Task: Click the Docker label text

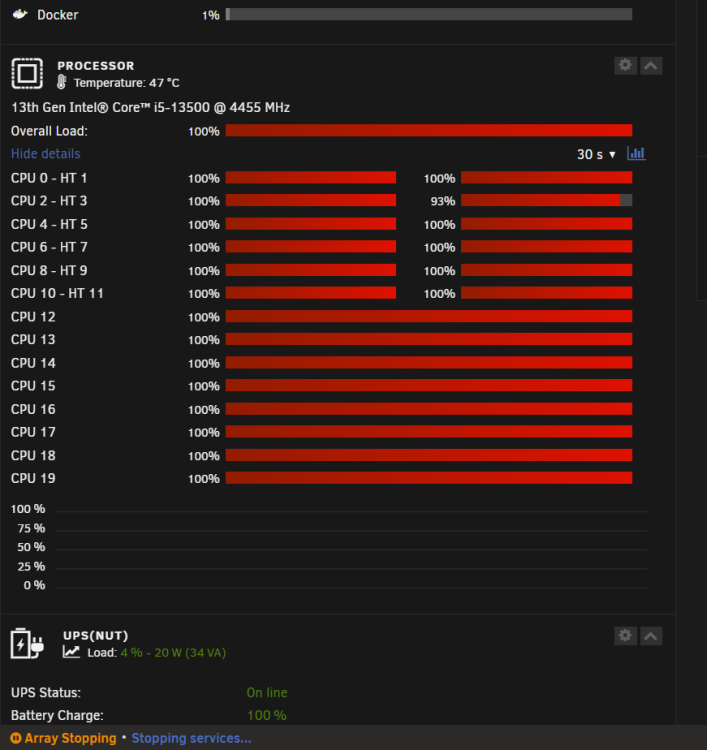Action: pyautogui.click(x=57, y=15)
